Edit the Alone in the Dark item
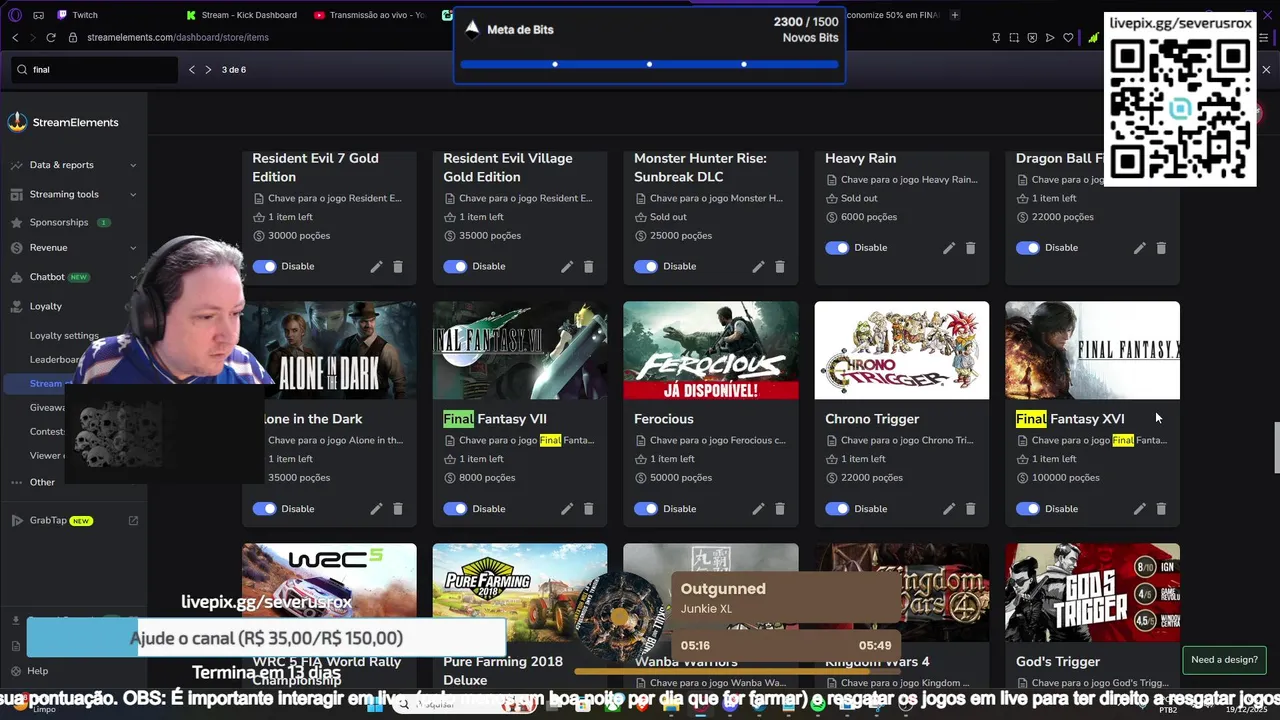 click(376, 509)
